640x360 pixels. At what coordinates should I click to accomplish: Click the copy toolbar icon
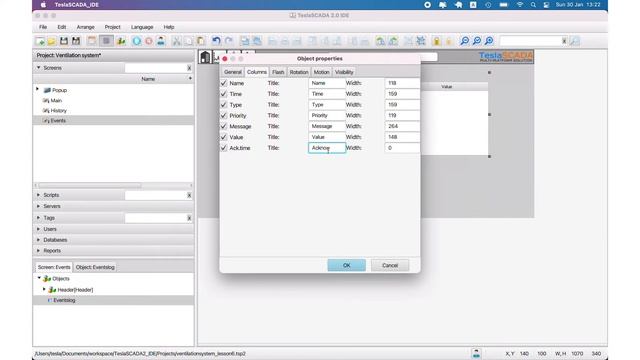[188, 41]
